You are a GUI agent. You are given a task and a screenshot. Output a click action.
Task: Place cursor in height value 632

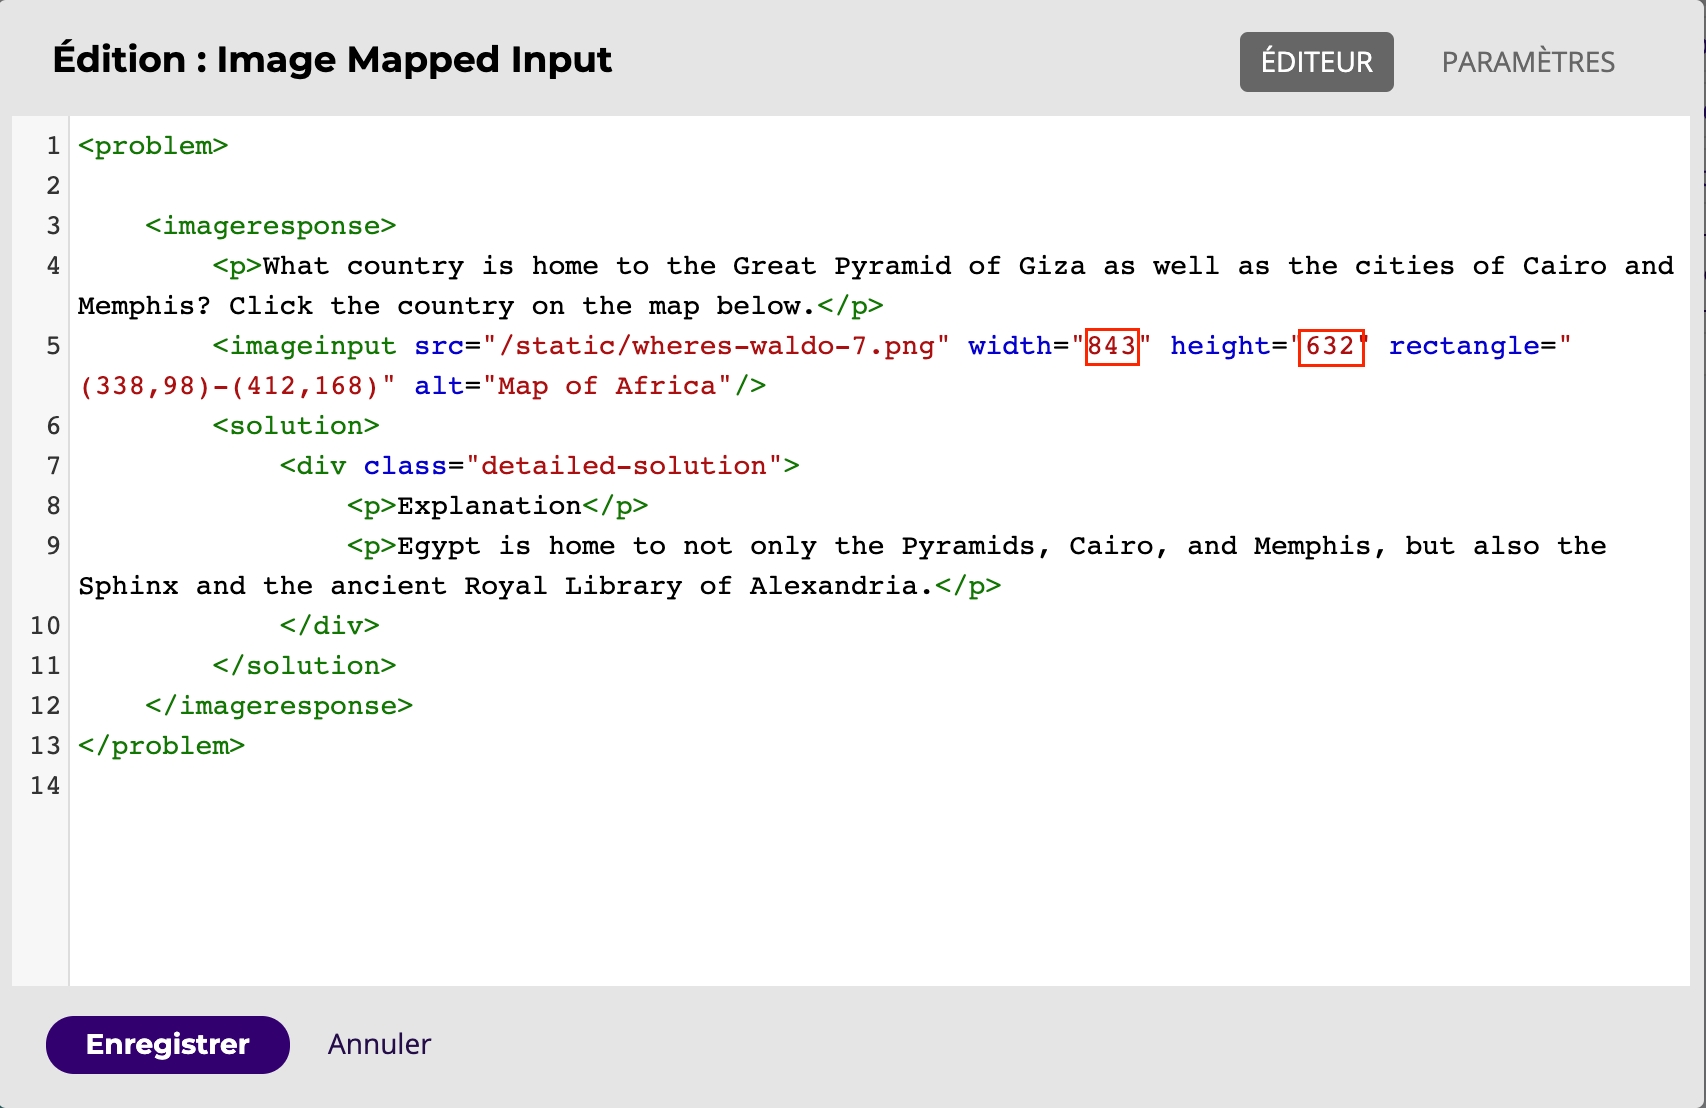pos(1330,346)
